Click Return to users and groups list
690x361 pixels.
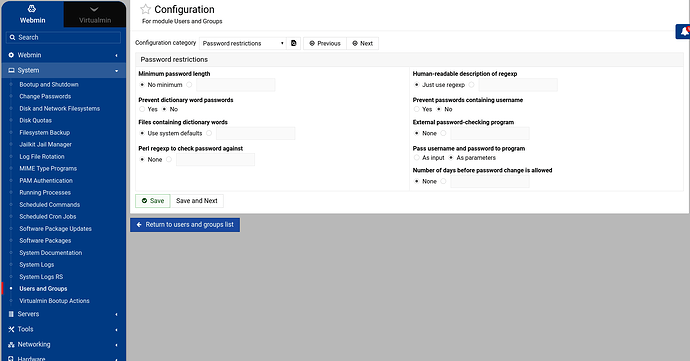pyautogui.click(x=185, y=225)
